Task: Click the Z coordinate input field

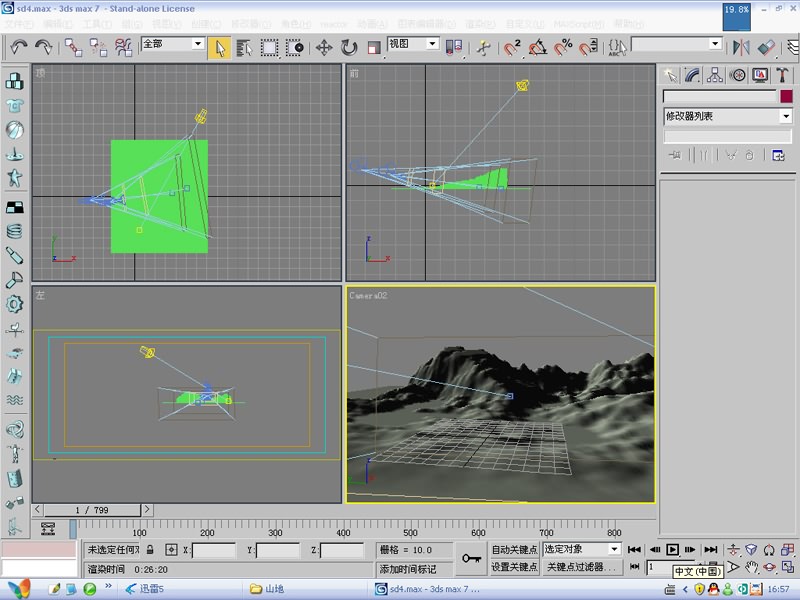Action: point(342,550)
